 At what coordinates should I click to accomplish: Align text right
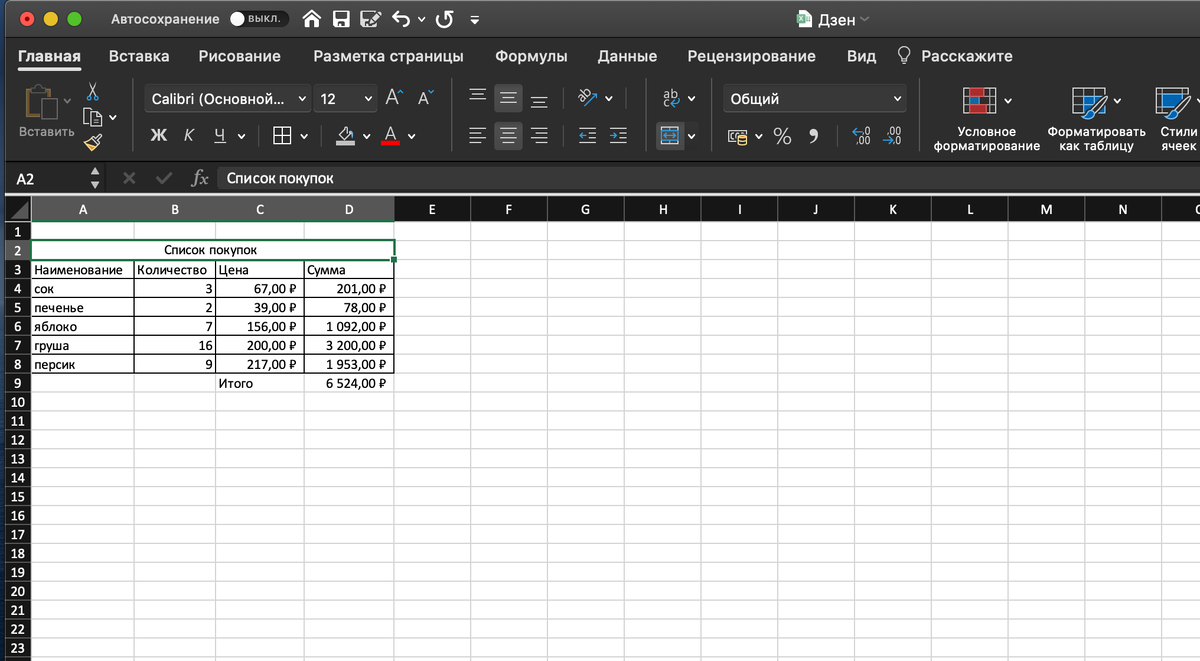click(539, 136)
